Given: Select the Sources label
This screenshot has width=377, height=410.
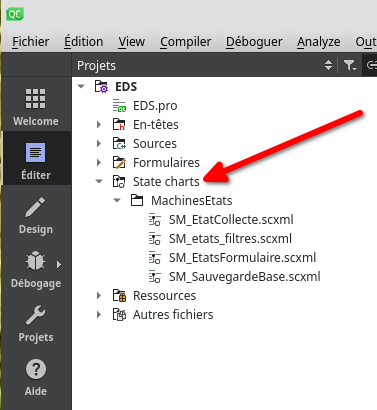Looking at the screenshot, I should pyautogui.click(x=155, y=144).
